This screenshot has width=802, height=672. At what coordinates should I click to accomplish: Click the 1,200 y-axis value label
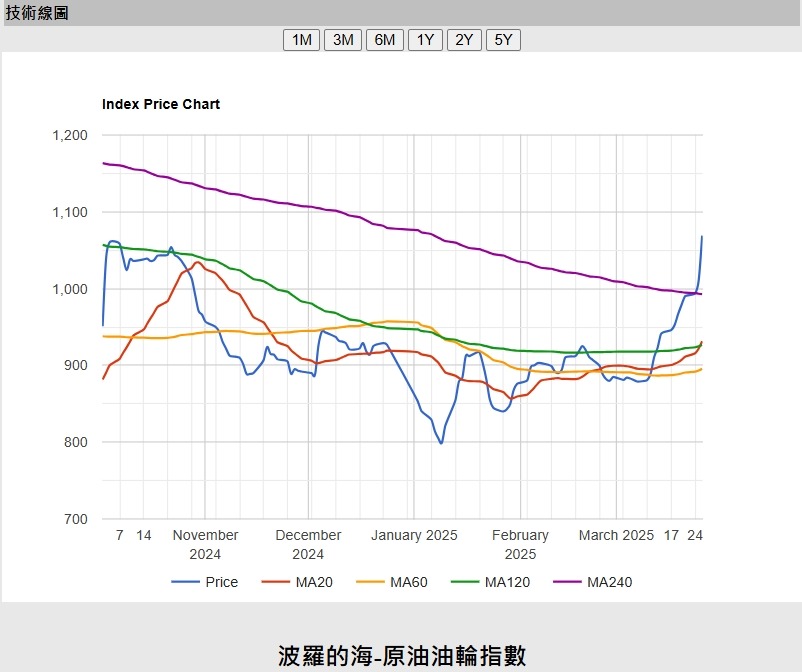(x=68, y=136)
